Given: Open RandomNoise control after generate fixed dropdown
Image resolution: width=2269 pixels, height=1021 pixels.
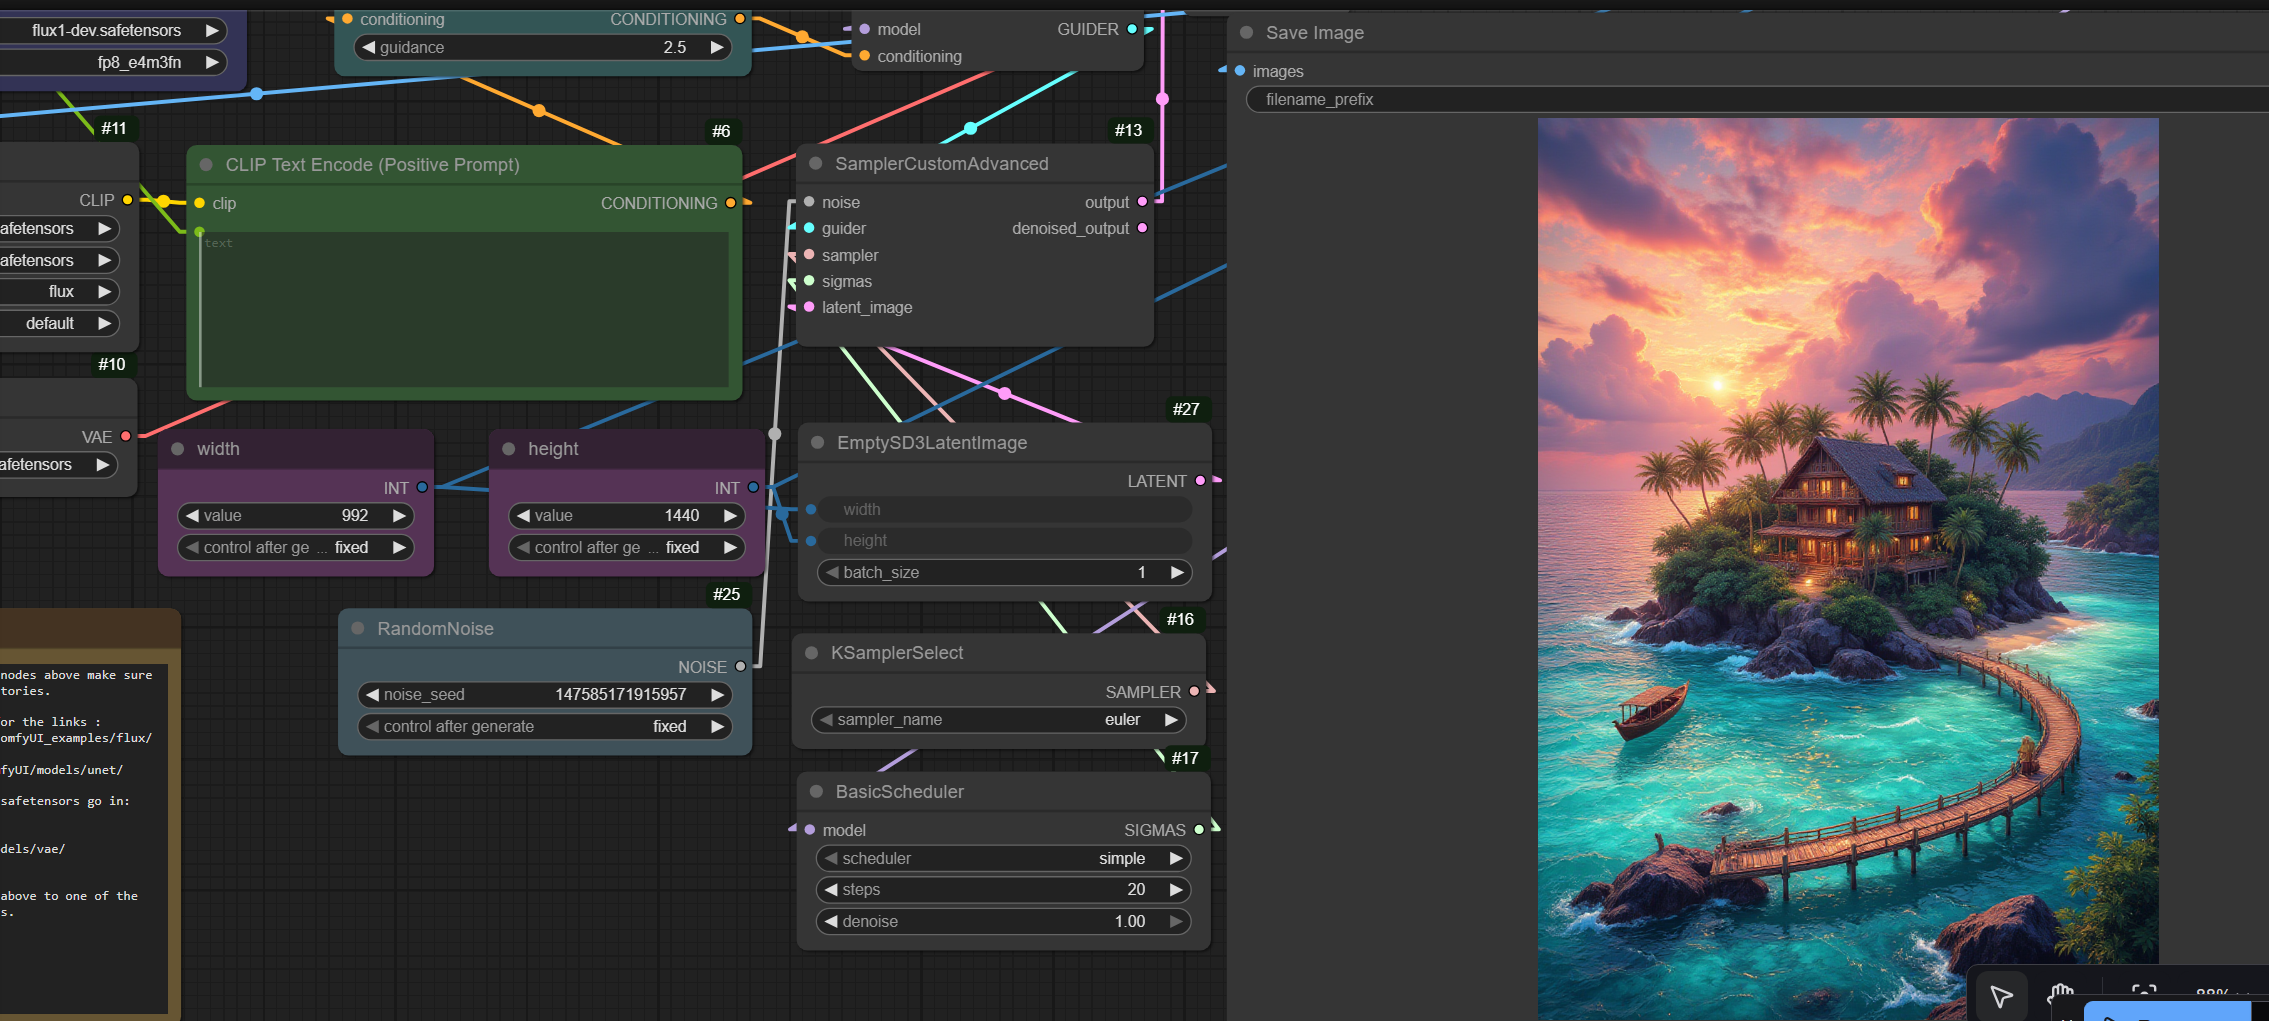Looking at the screenshot, I should [545, 727].
